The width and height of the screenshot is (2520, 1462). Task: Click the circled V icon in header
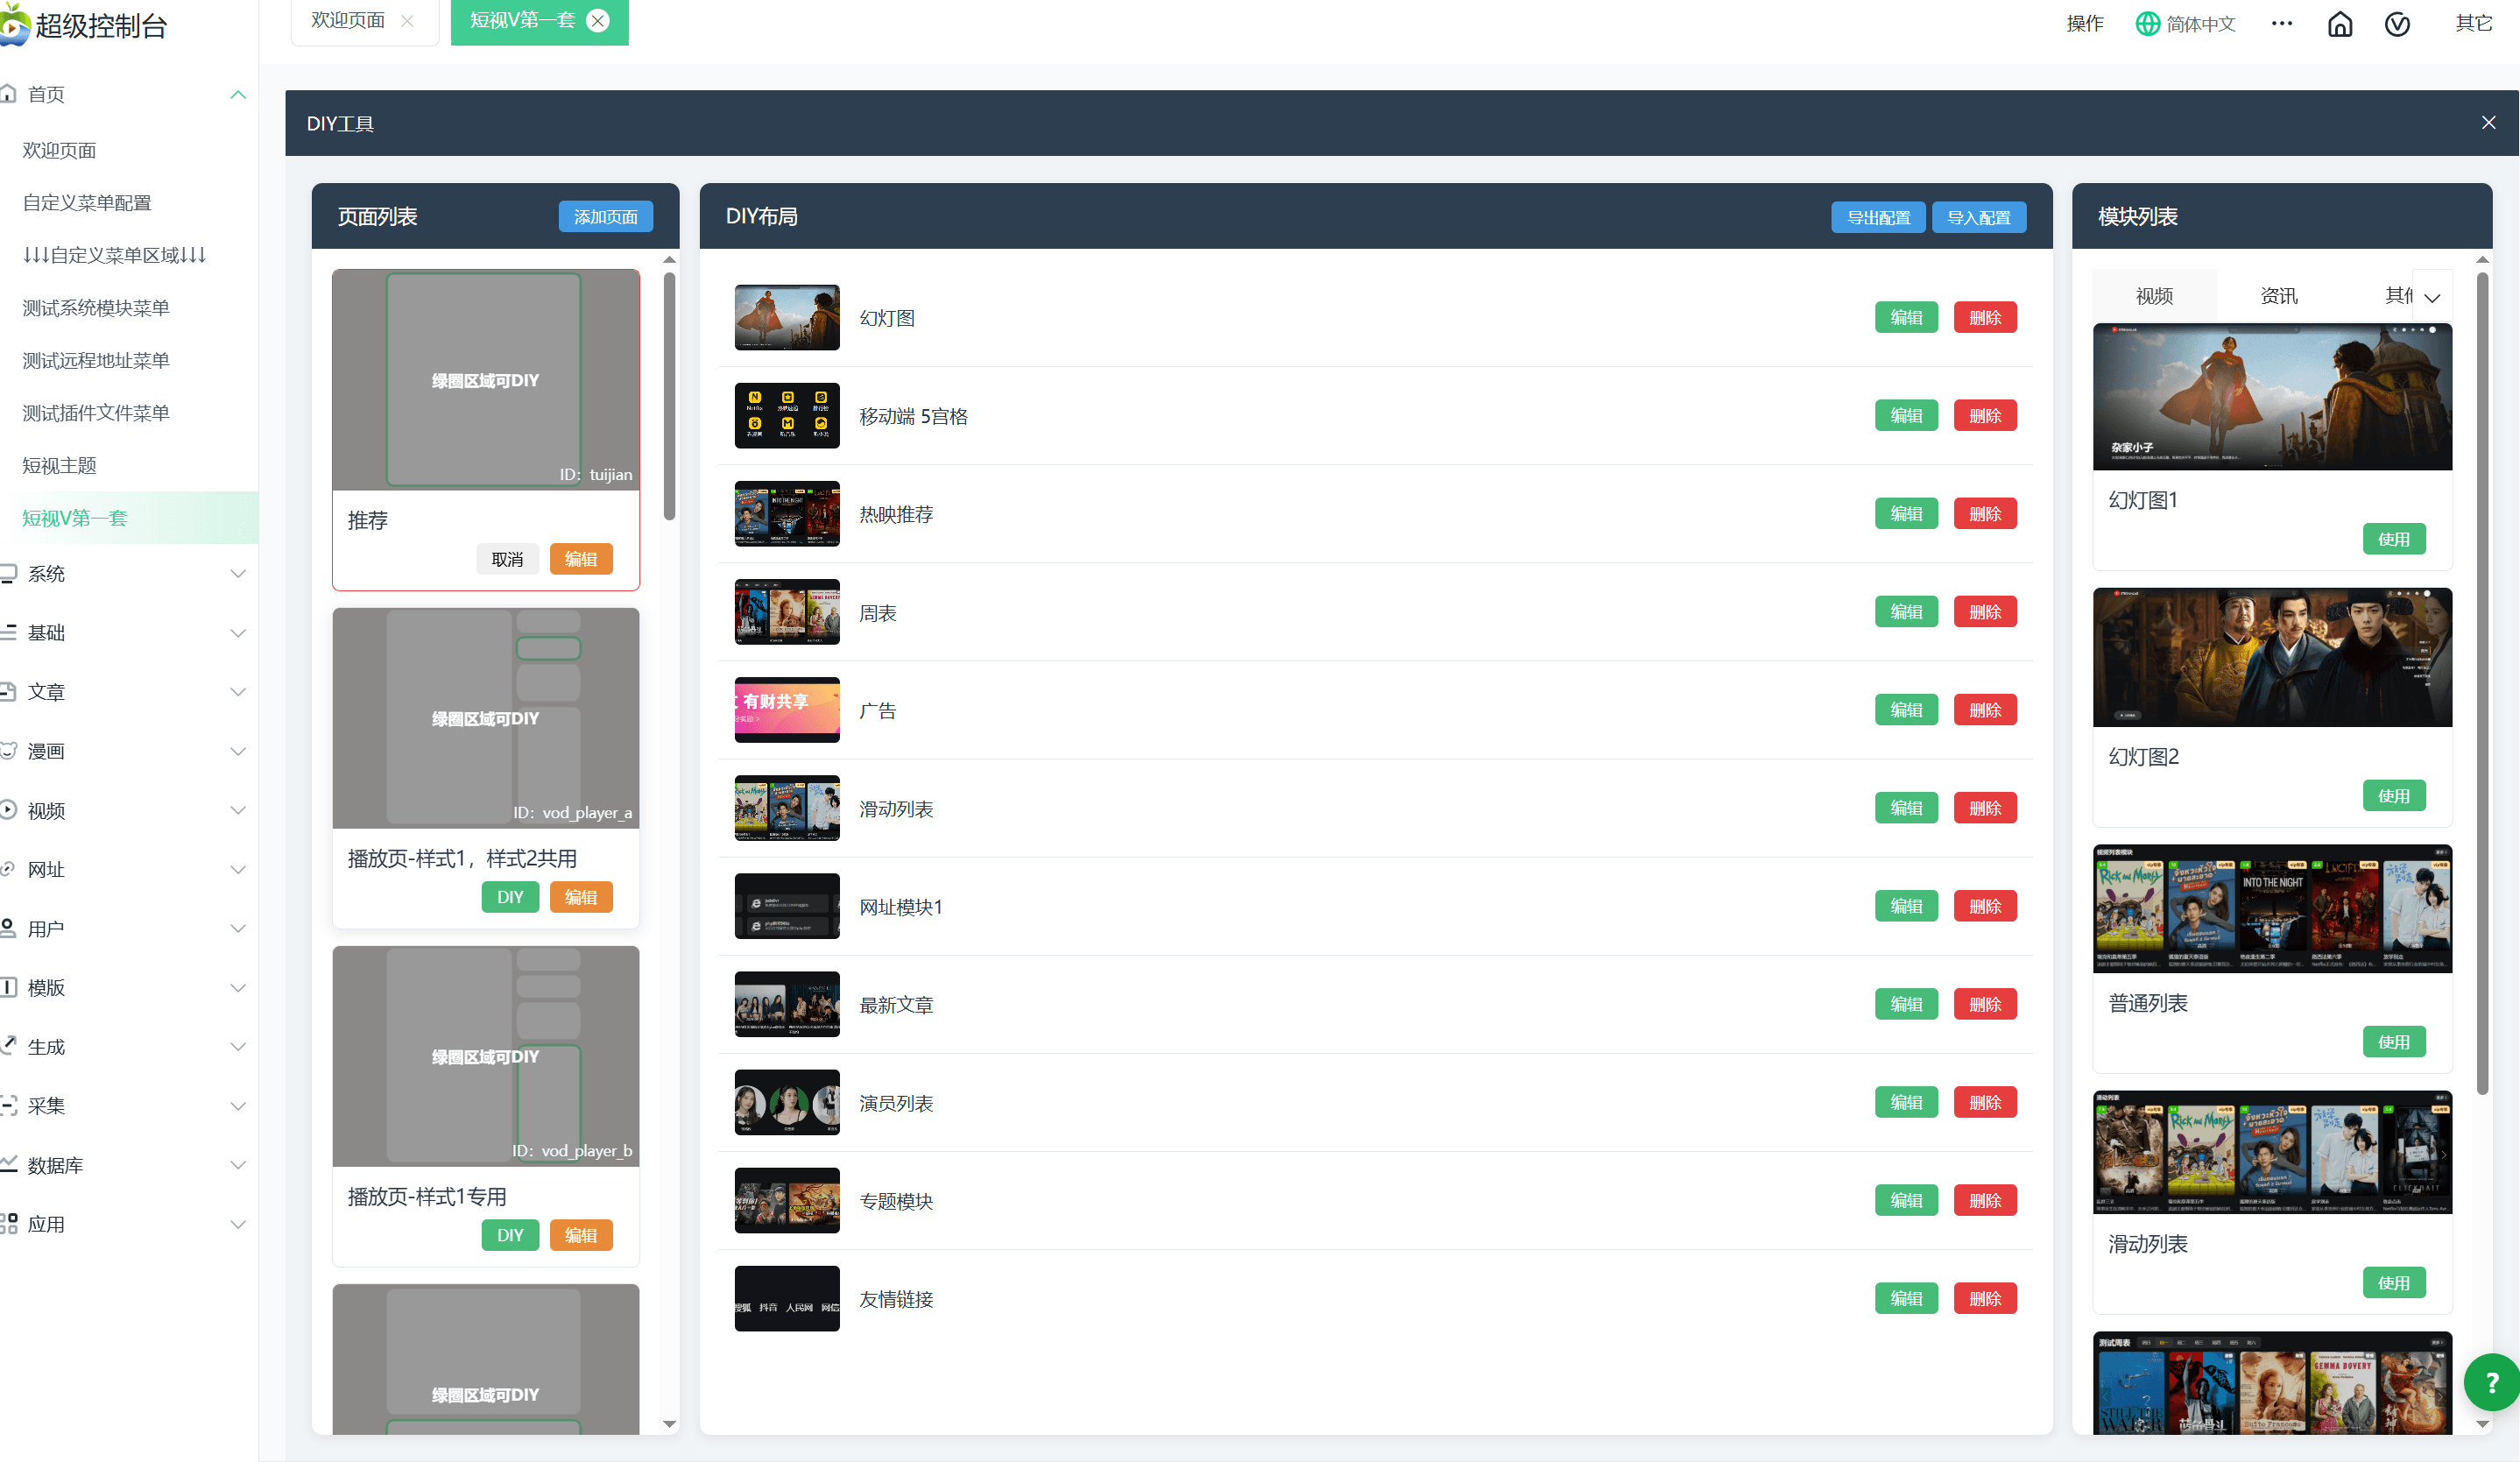2397,24
